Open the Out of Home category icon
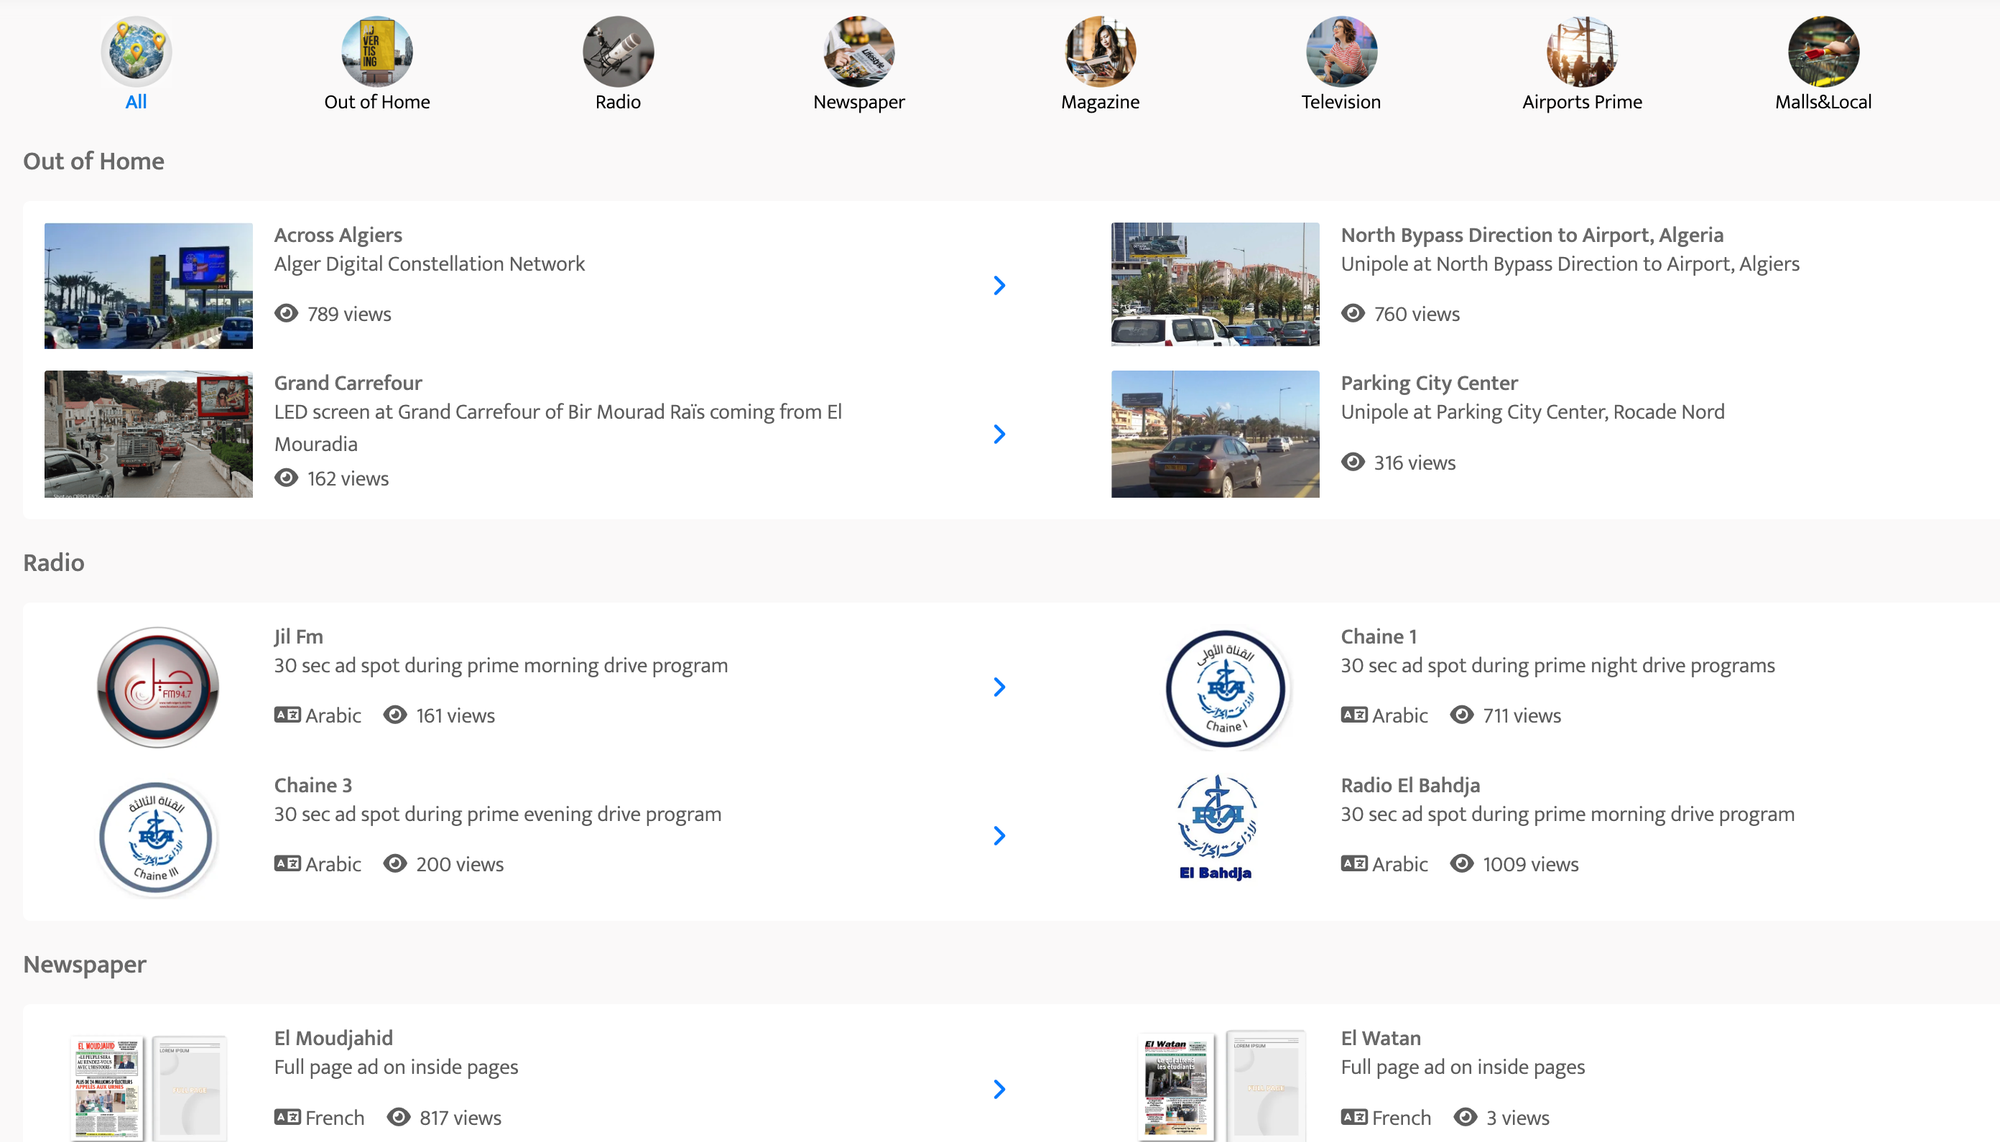This screenshot has height=1142, width=2000. [377, 51]
